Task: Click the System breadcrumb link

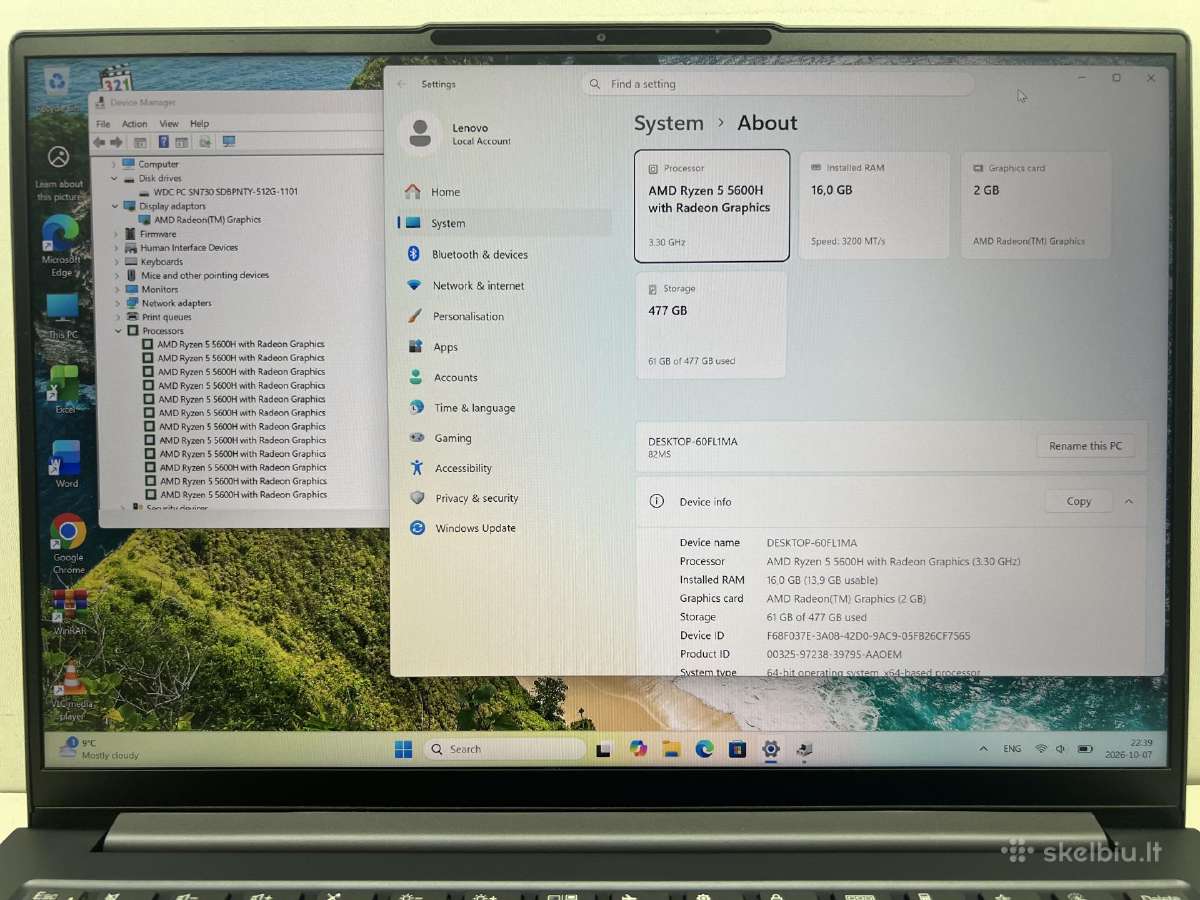Action: pos(669,123)
